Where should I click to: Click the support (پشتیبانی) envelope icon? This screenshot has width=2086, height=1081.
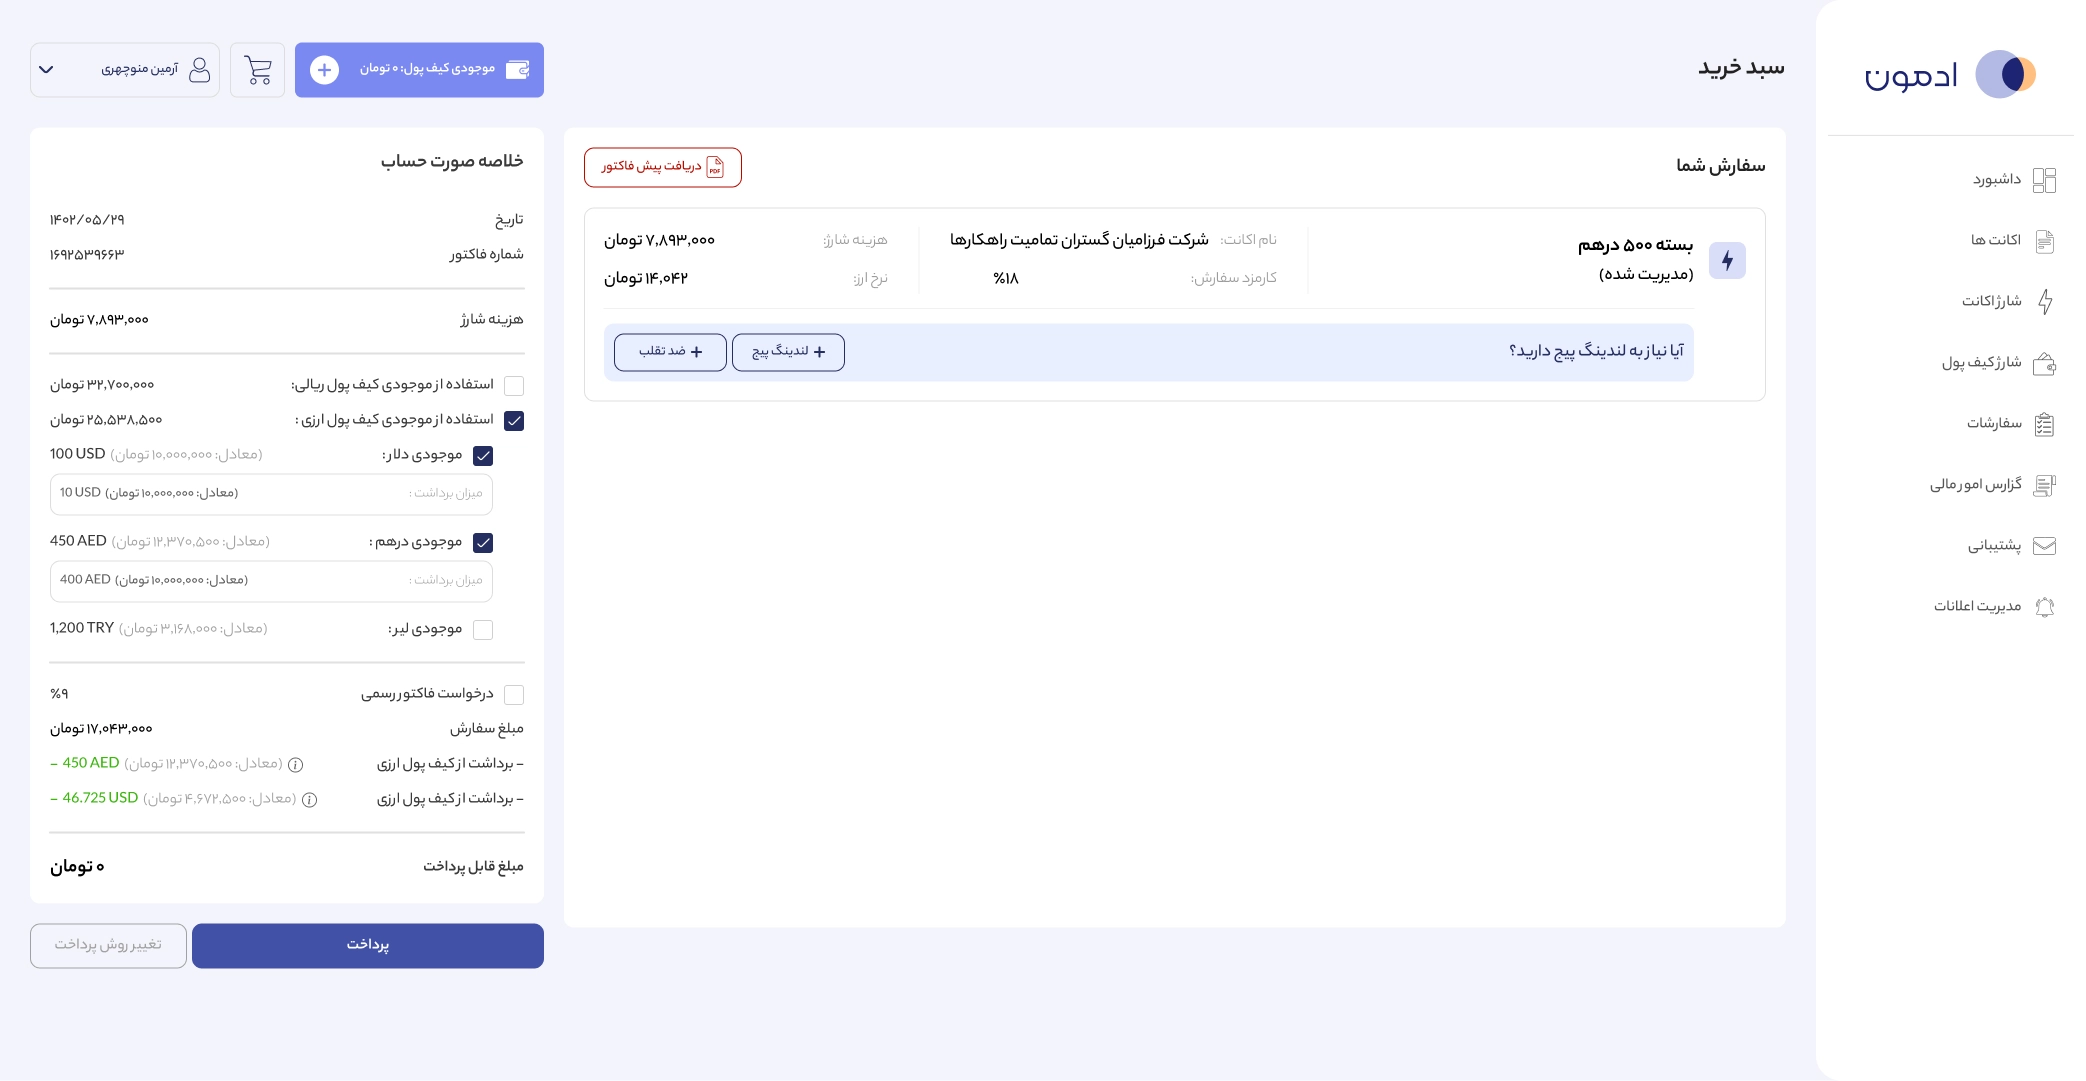pyautogui.click(x=2045, y=546)
